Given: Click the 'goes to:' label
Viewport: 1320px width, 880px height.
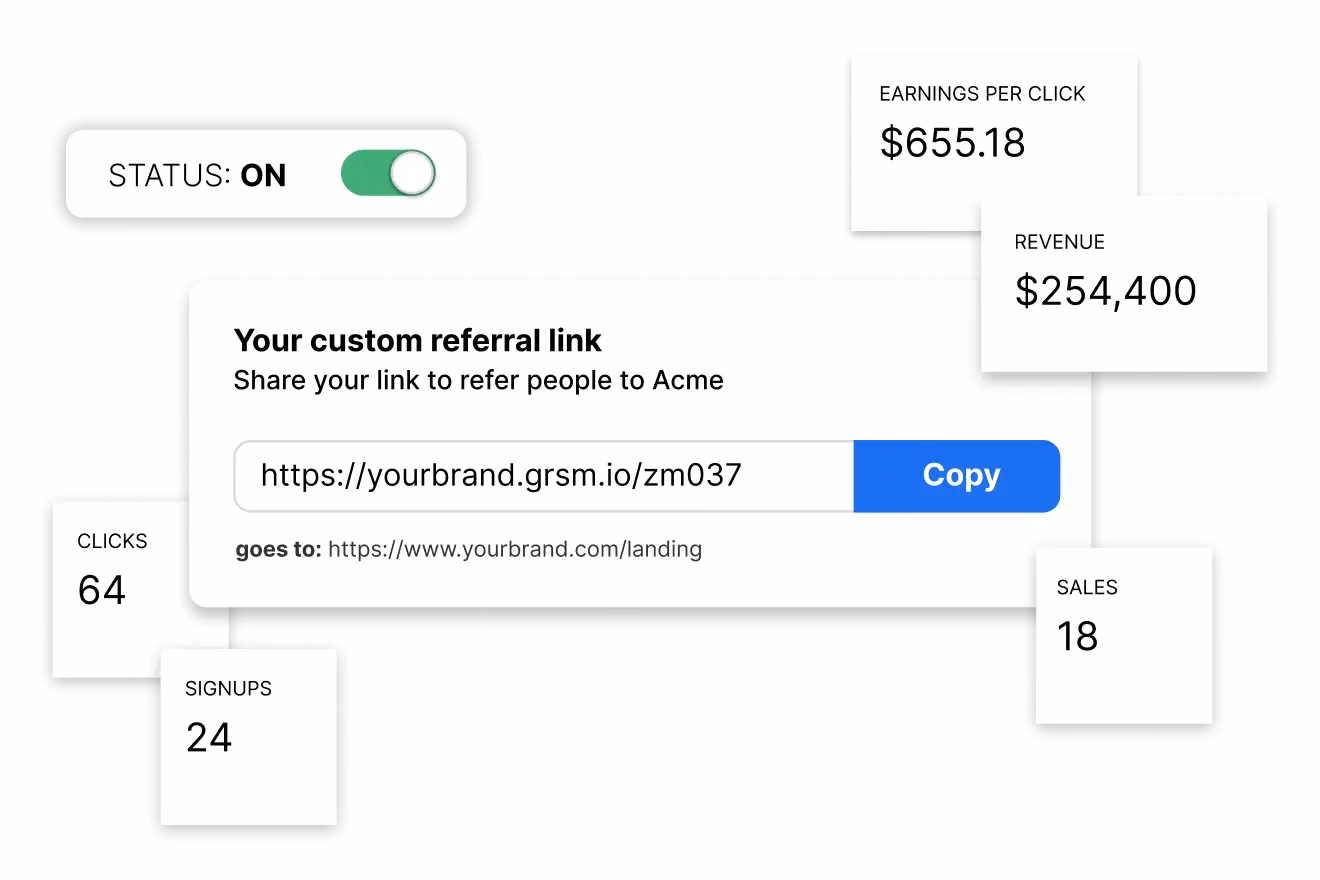Looking at the screenshot, I should 278,549.
